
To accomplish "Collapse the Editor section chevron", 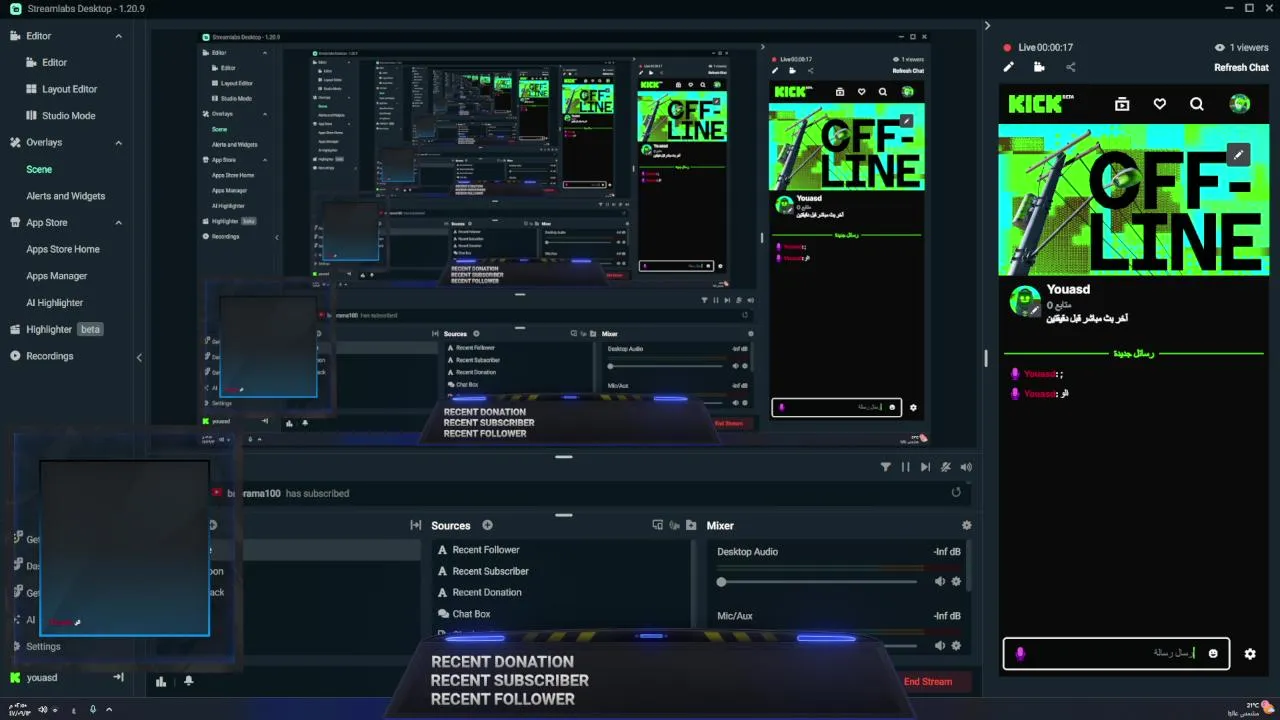I will [118, 36].
